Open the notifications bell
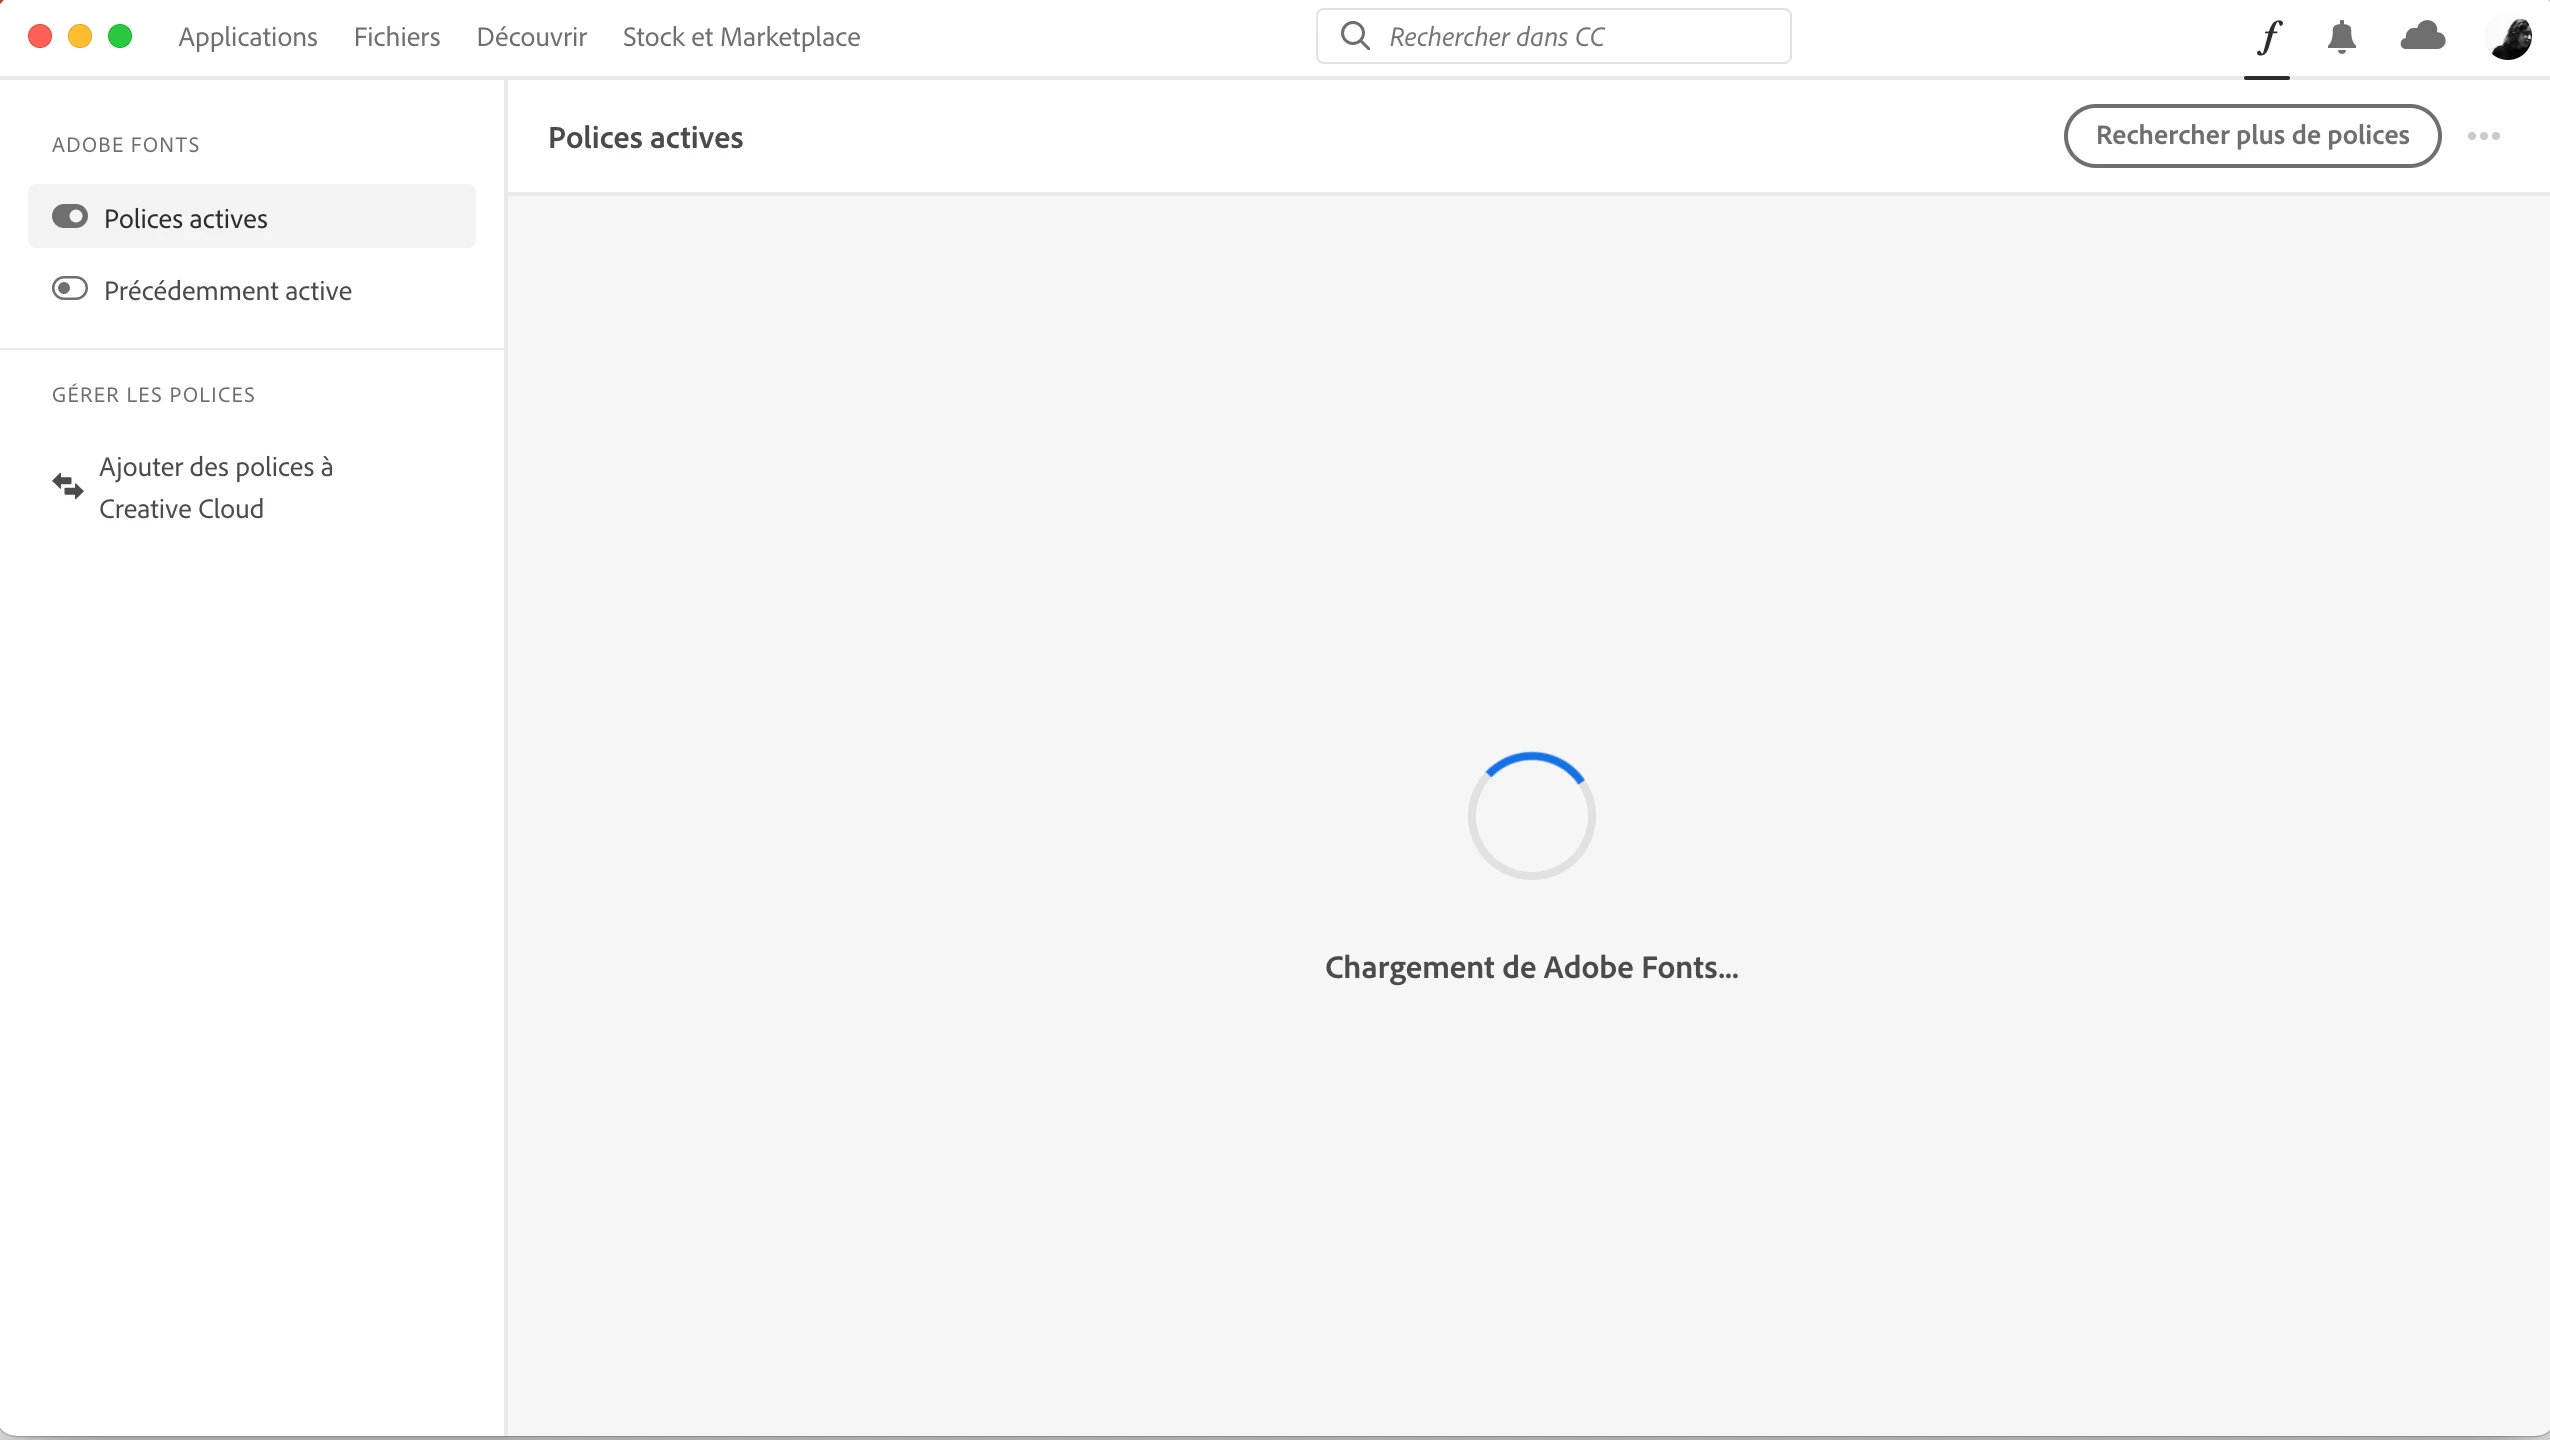This screenshot has height=1440, width=2550. pyautogui.click(x=2341, y=38)
